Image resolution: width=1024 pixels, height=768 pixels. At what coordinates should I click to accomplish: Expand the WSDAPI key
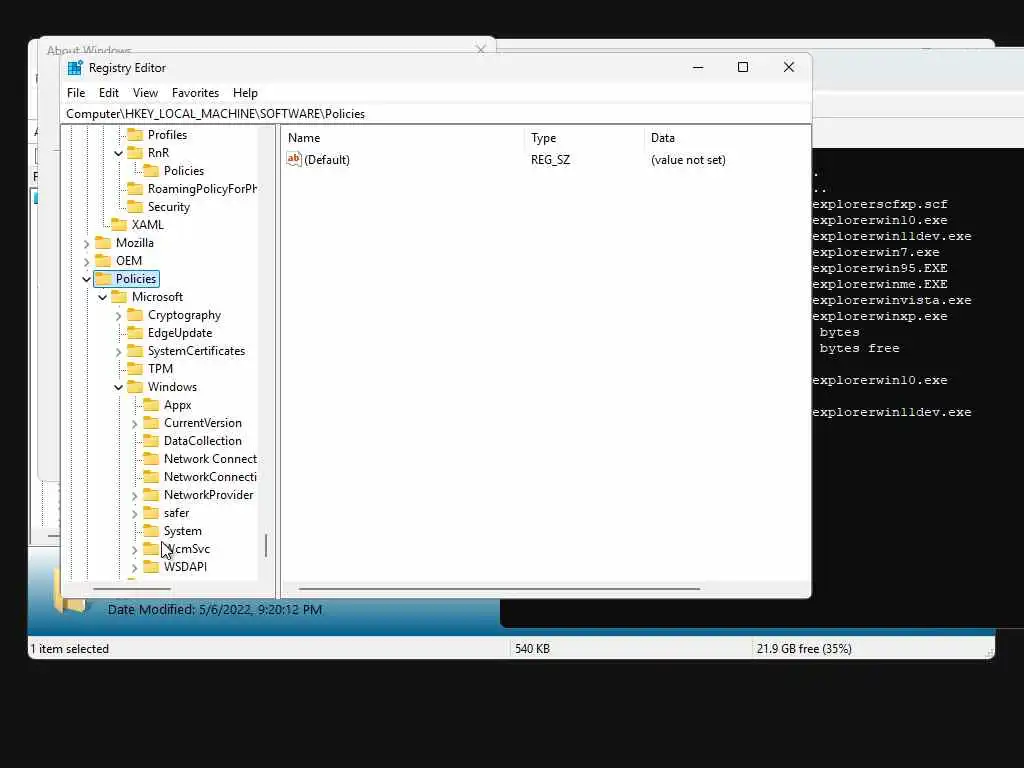[135, 568]
